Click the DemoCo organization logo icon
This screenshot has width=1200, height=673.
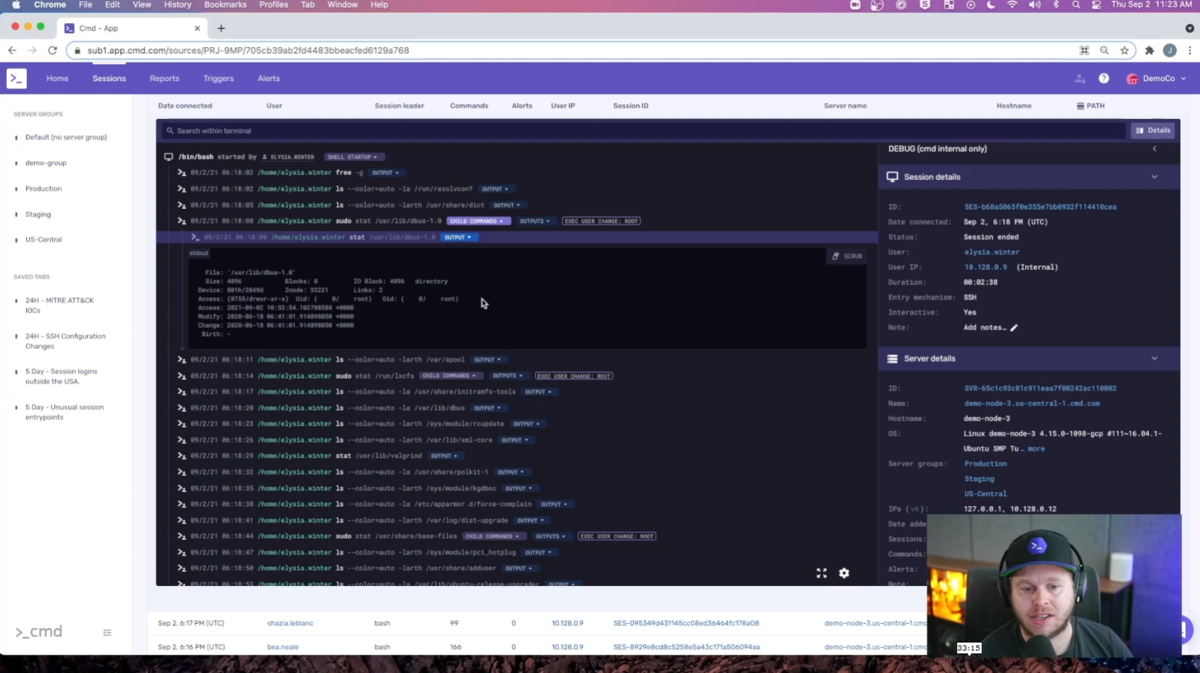point(1132,78)
